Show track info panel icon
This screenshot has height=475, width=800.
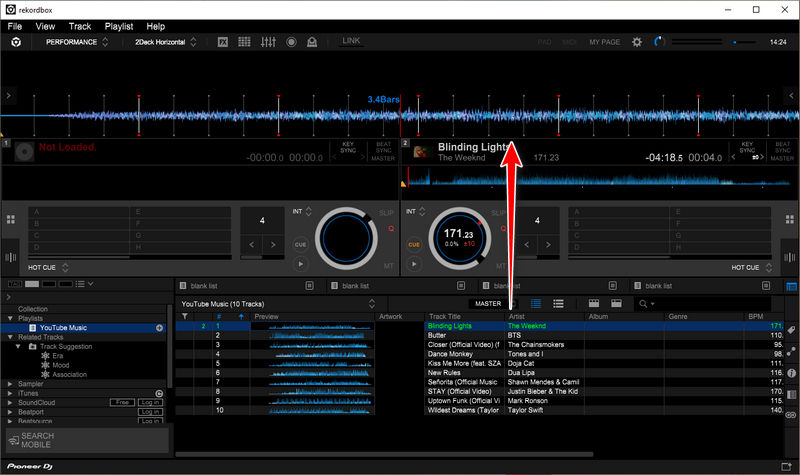tap(791, 373)
